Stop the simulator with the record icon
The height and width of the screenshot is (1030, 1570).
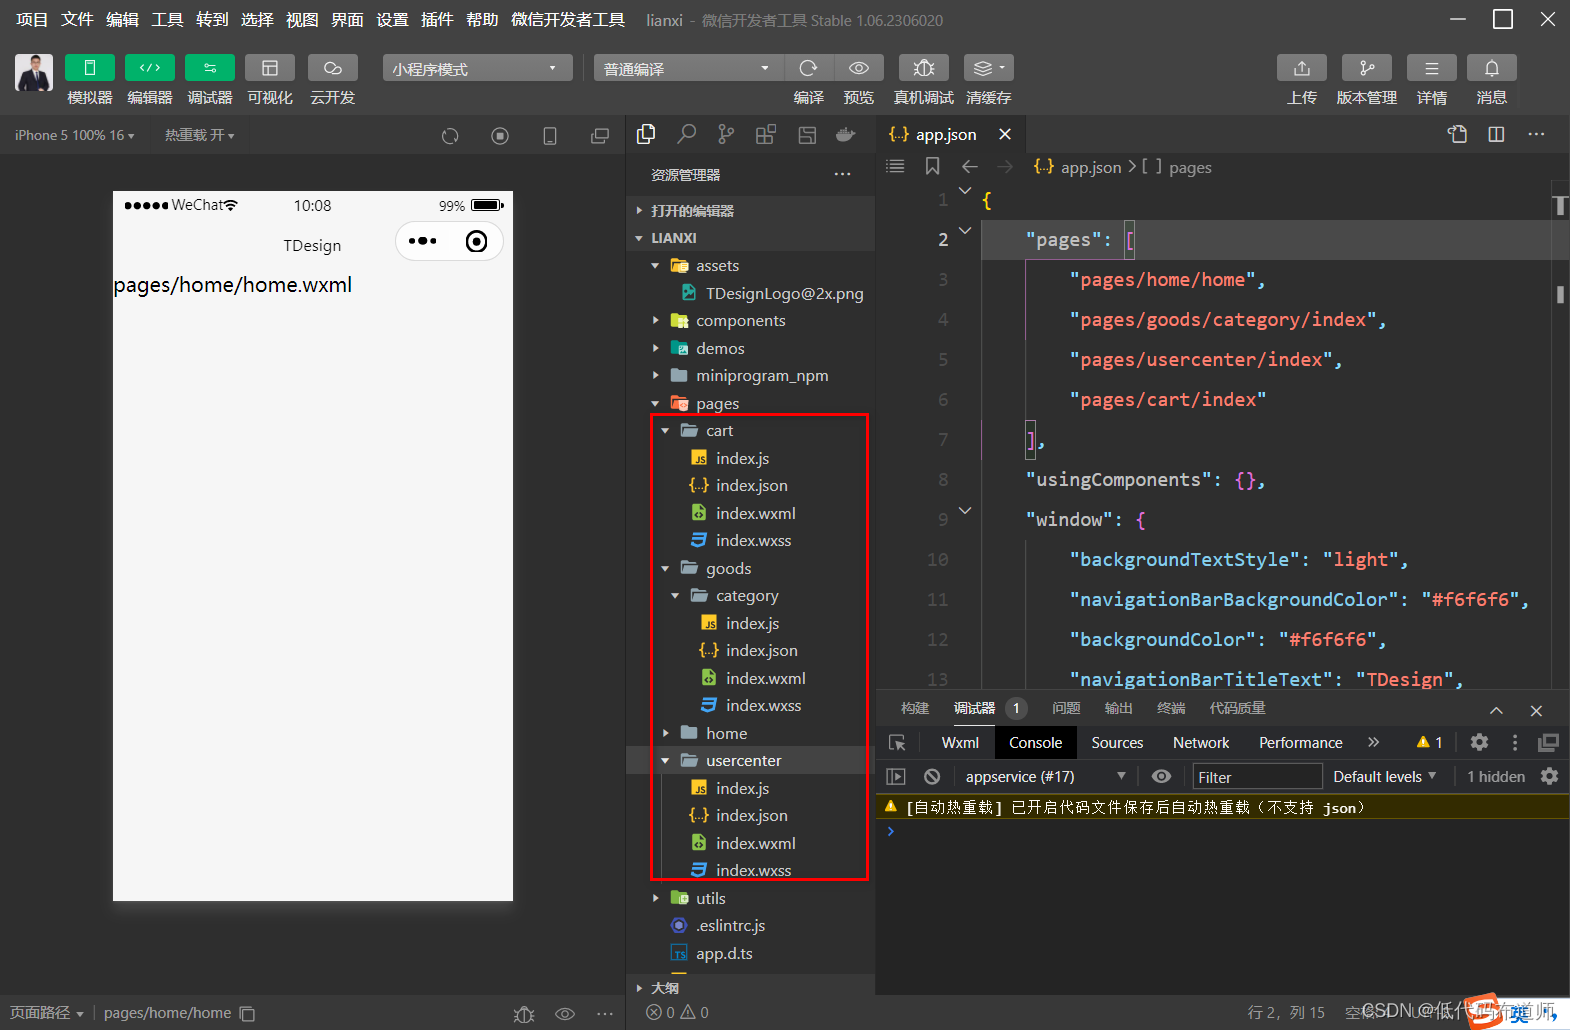(500, 136)
